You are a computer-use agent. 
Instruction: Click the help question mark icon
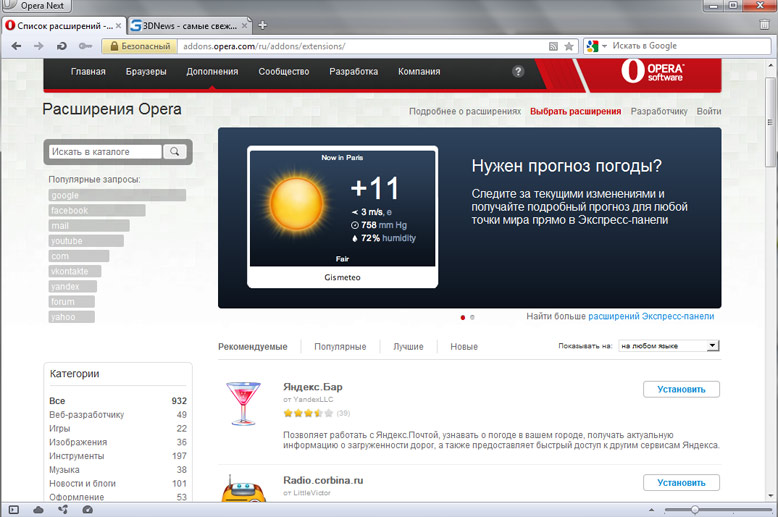pos(518,72)
